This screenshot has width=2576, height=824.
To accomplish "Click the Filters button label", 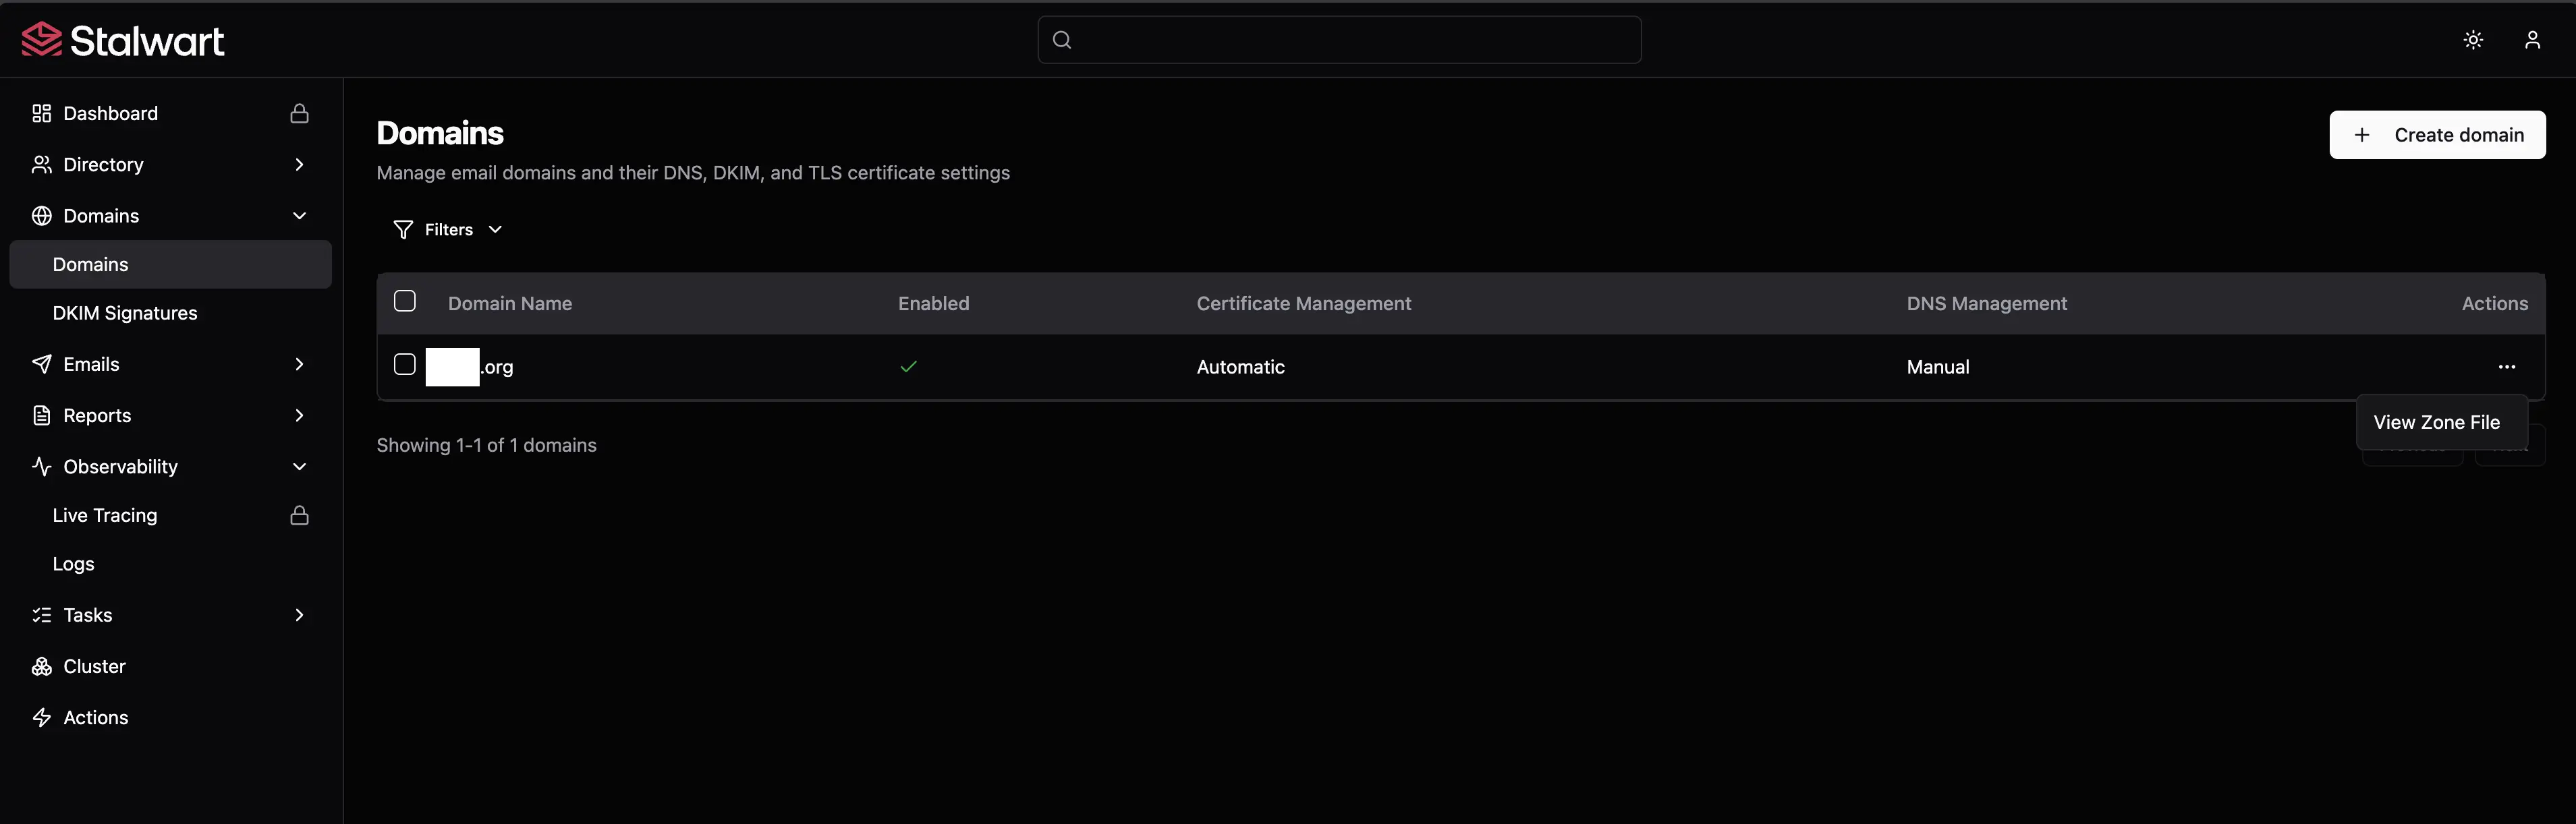I will 449,230.
